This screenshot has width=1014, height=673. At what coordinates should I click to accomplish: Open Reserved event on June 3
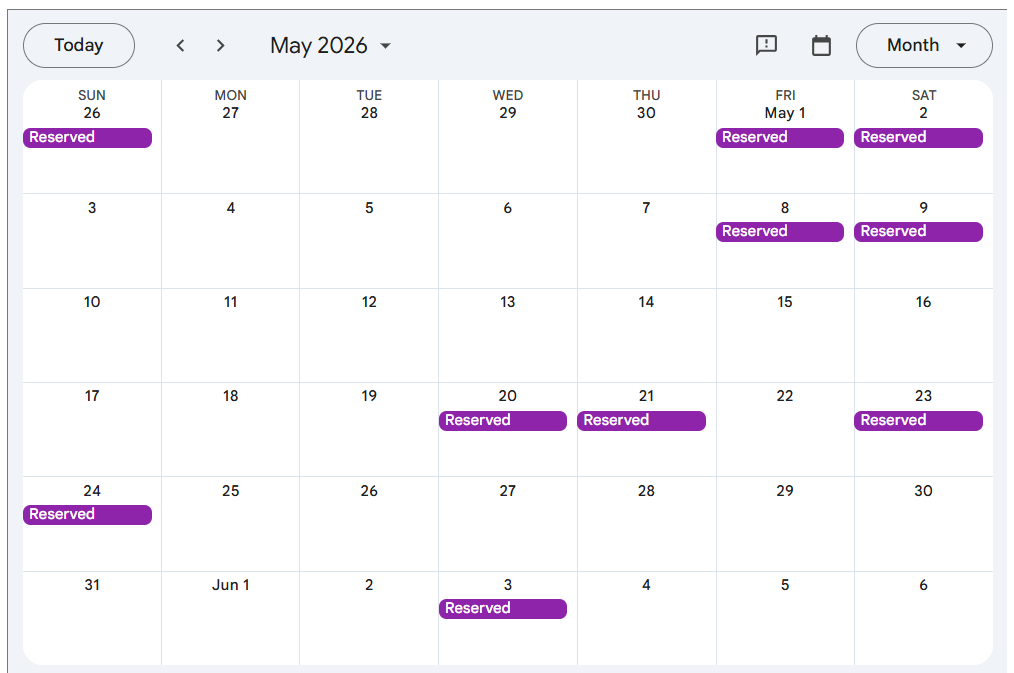point(503,609)
